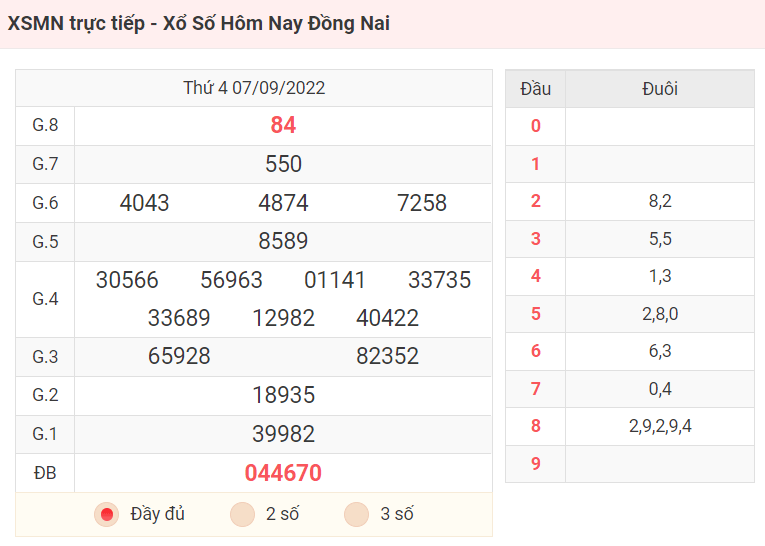Click the G.3 number 65928

(179, 356)
